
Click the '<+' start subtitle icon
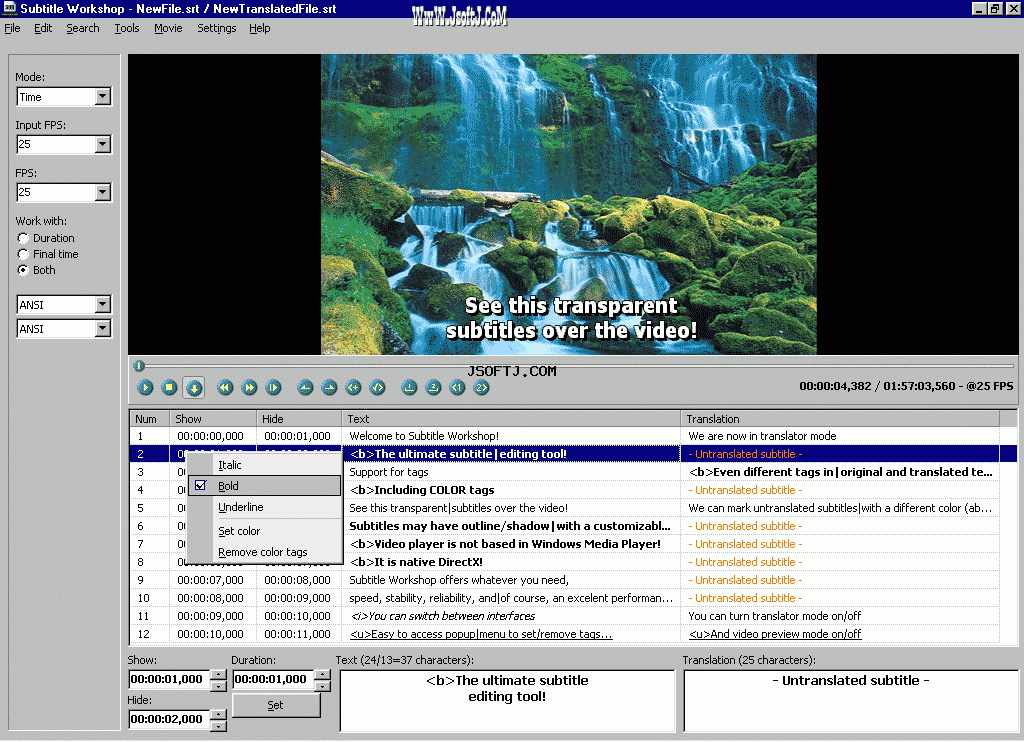click(x=353, y=387)
